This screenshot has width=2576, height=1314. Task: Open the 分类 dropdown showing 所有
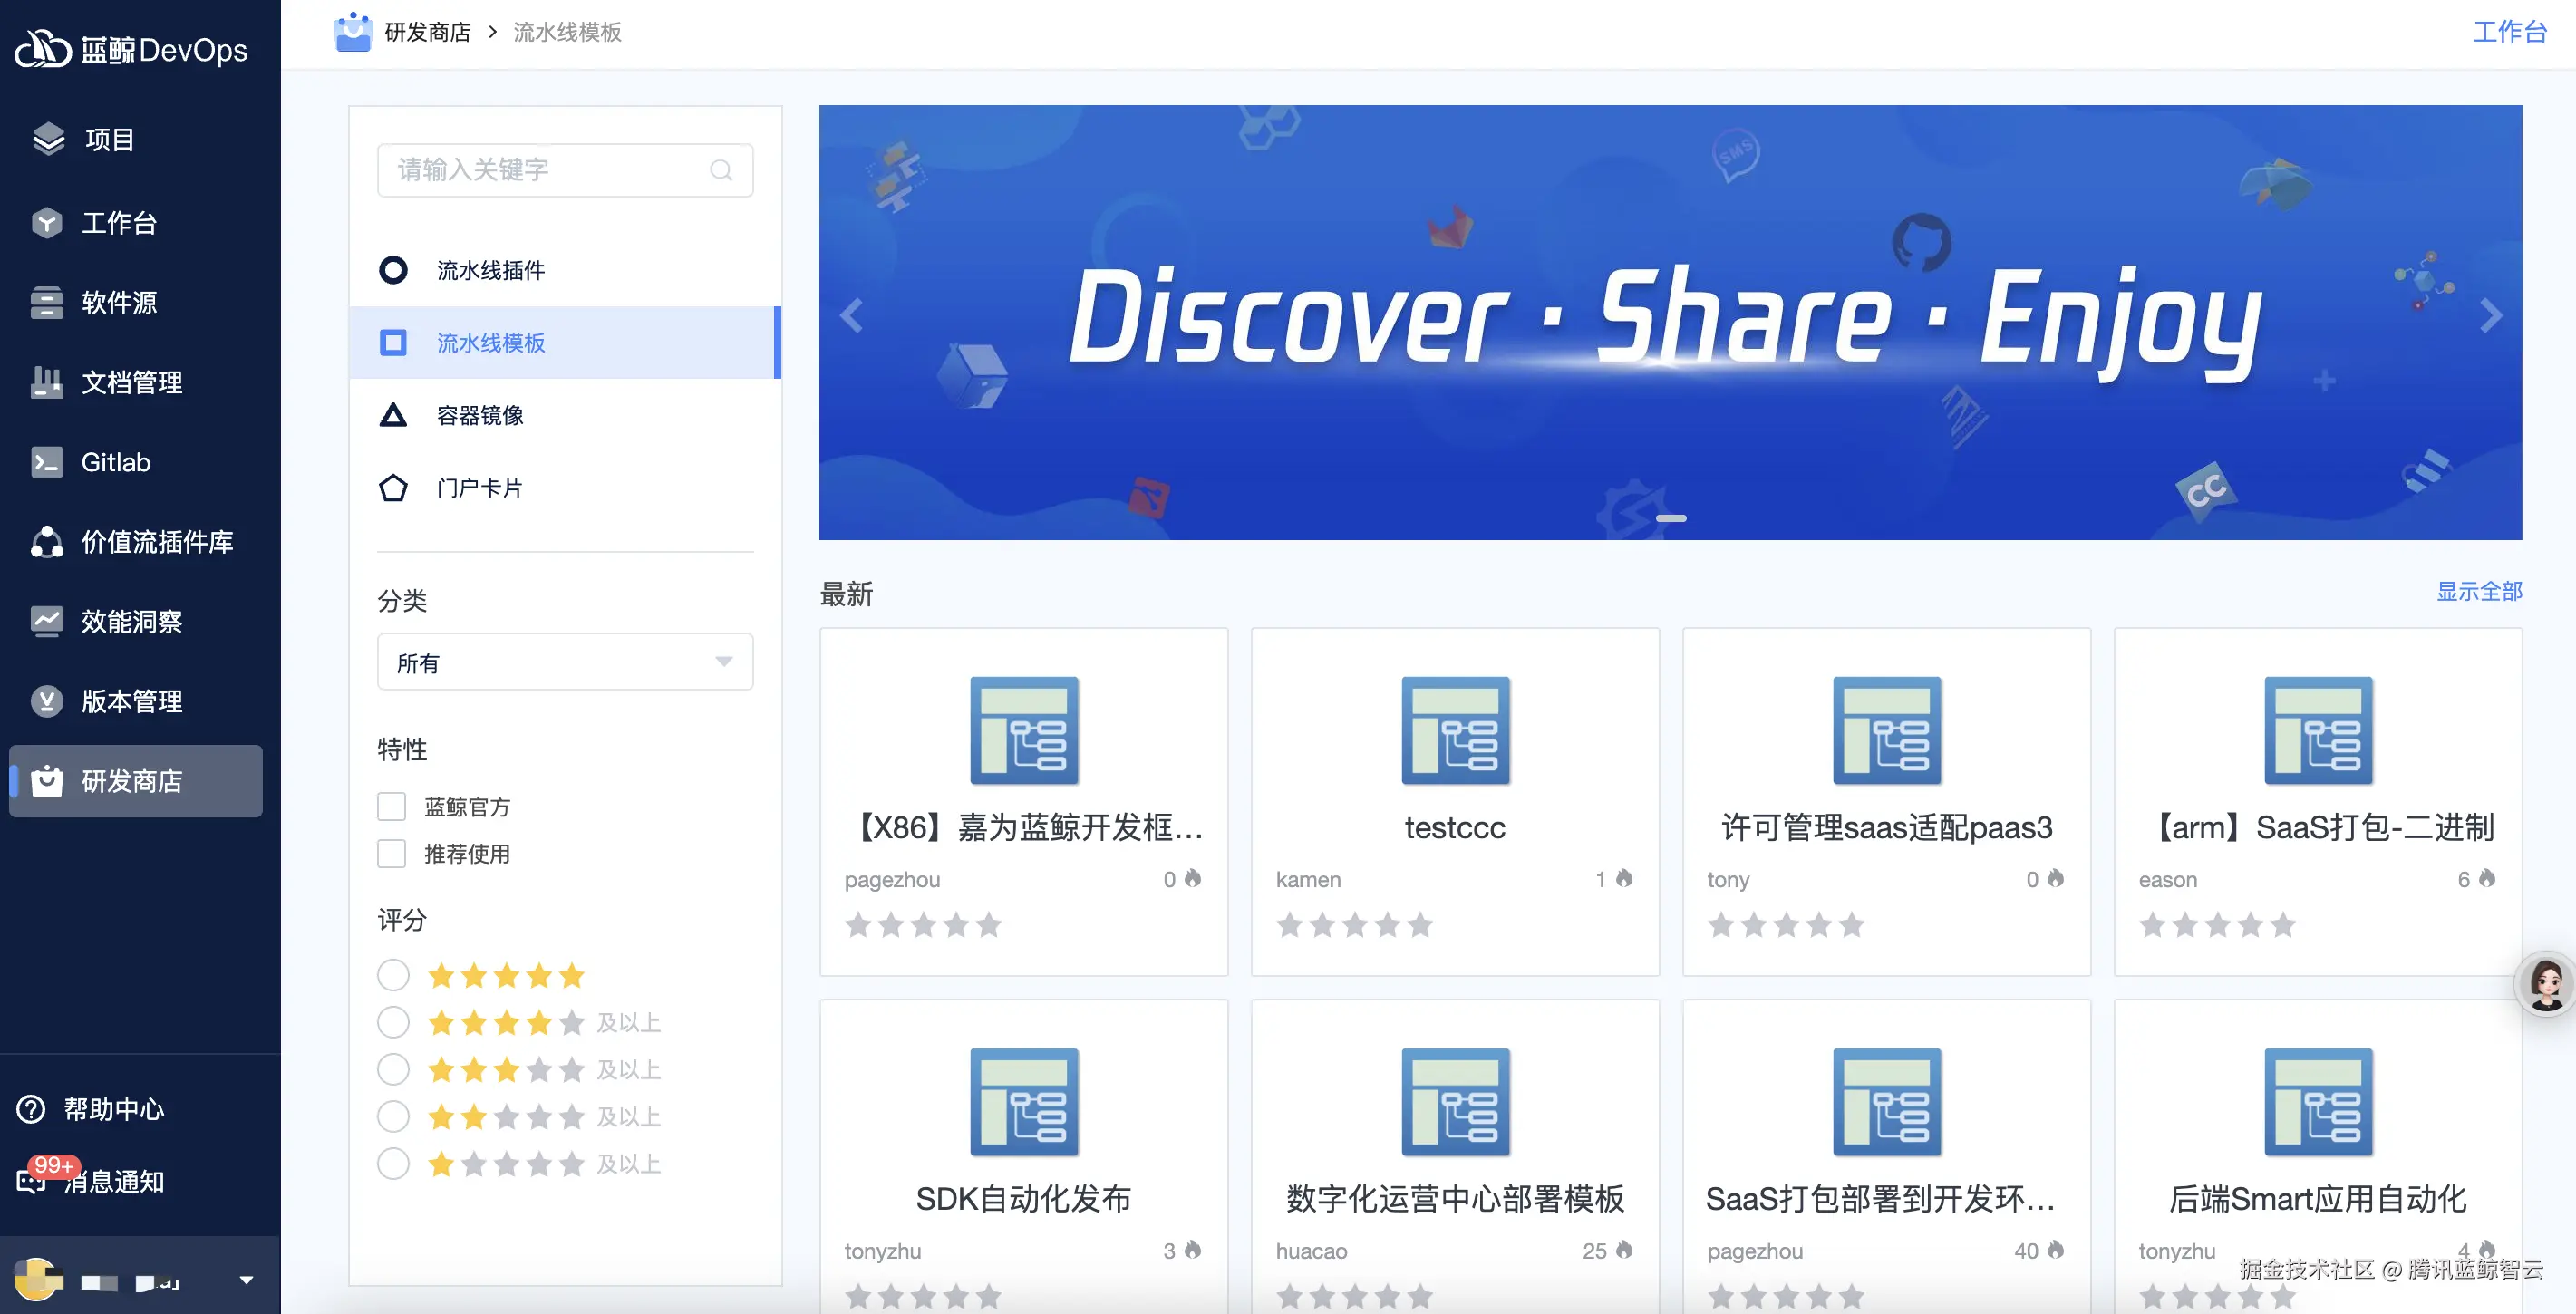(564, 661)
